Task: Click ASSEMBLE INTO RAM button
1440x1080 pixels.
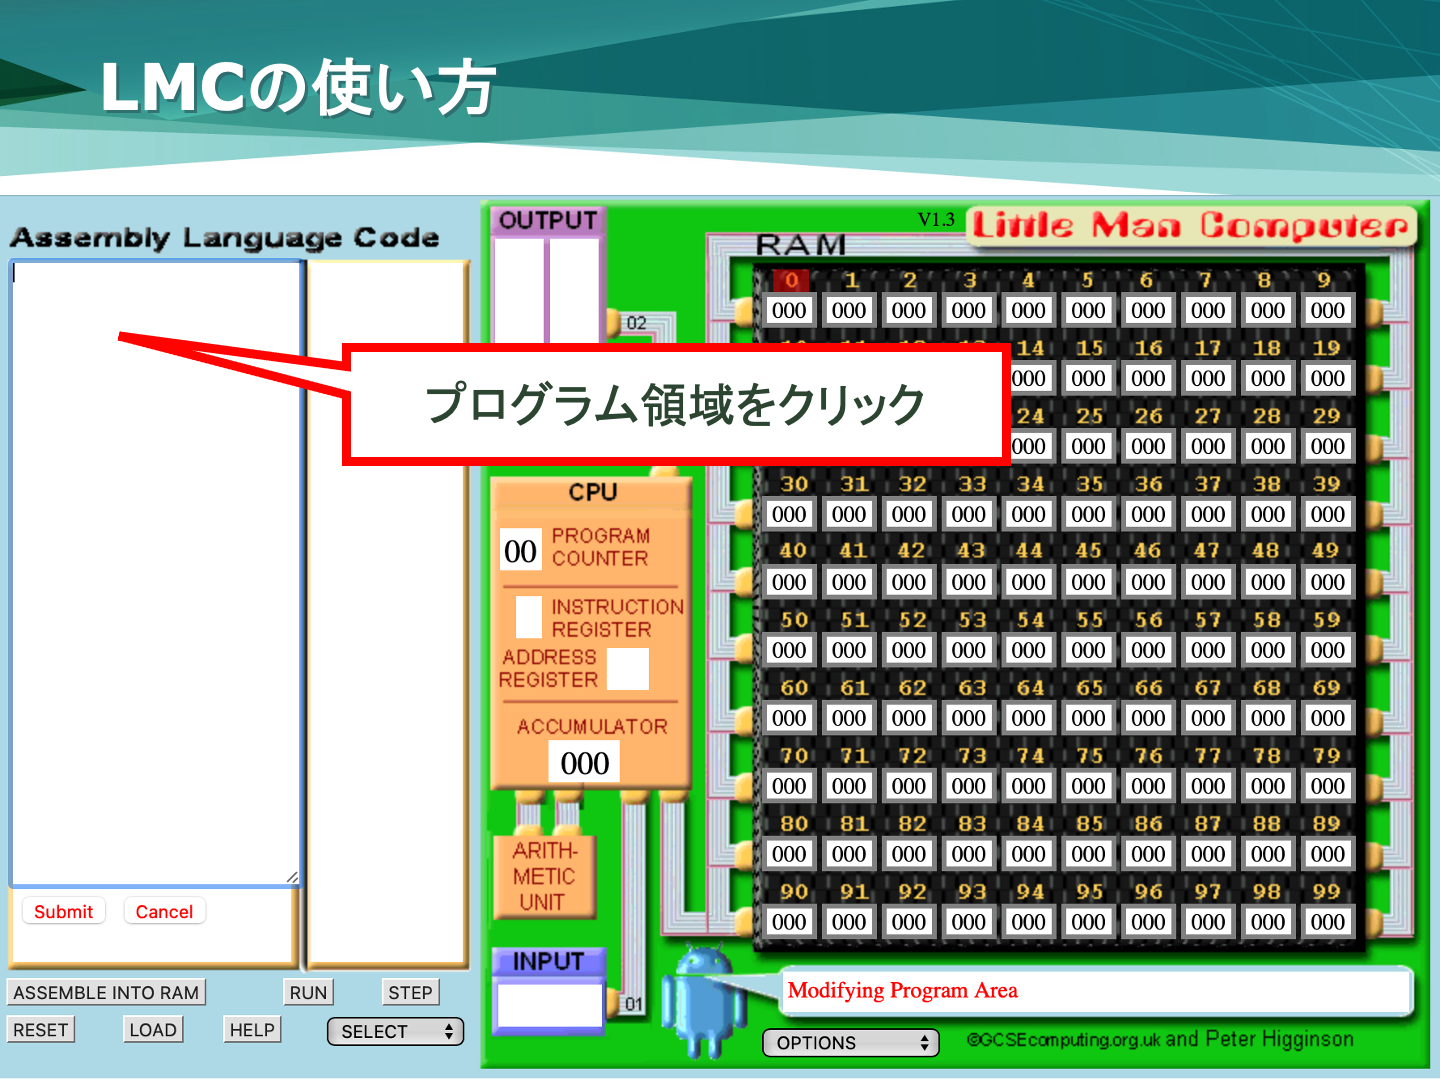Action: click(106, 992)
